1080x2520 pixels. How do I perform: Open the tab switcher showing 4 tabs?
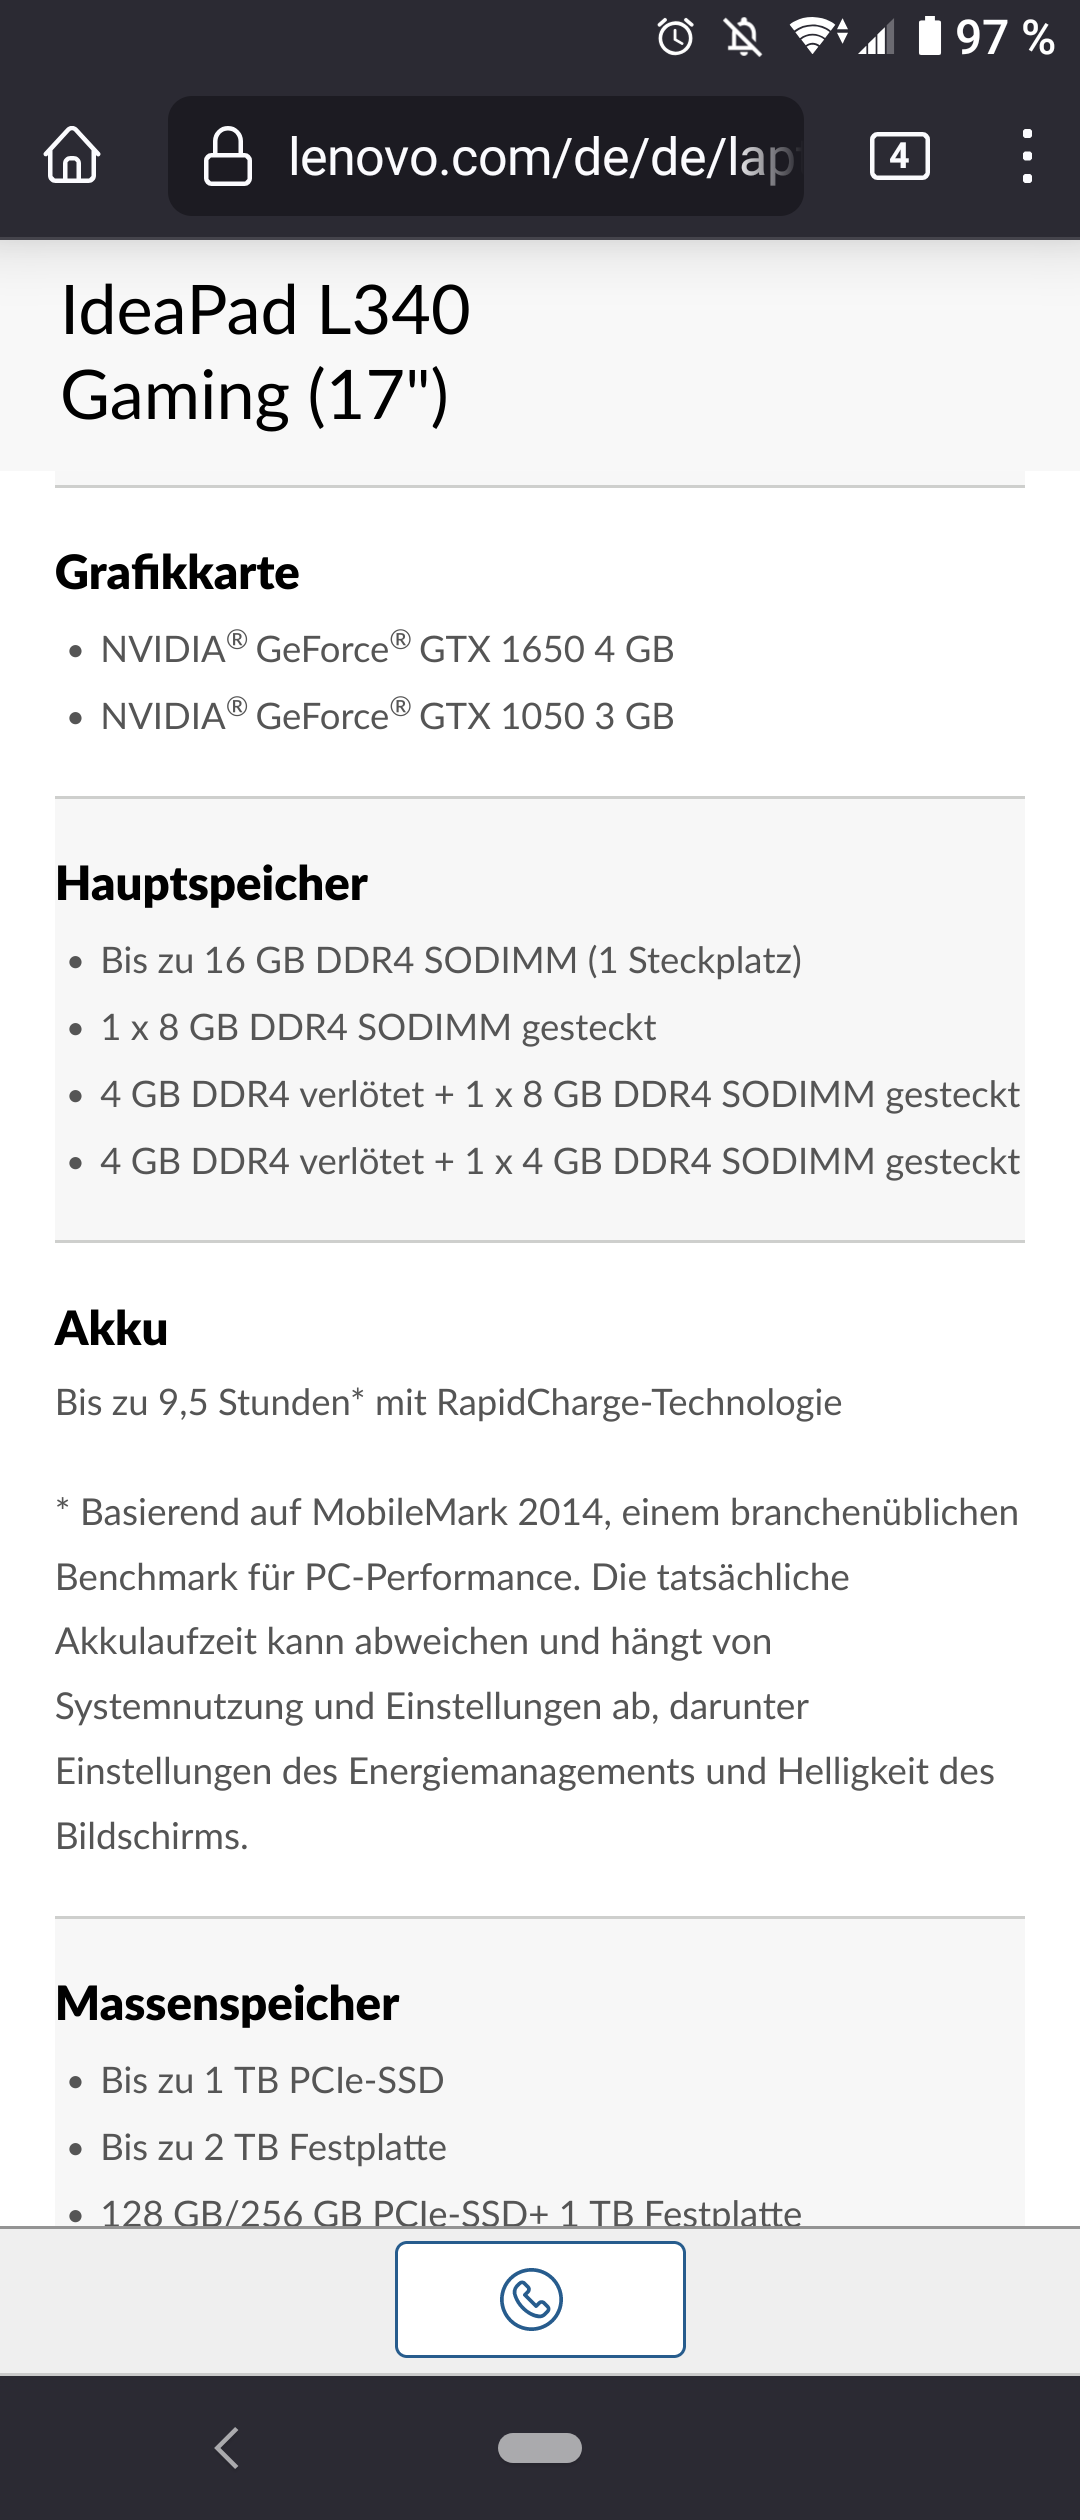(899, 157)
